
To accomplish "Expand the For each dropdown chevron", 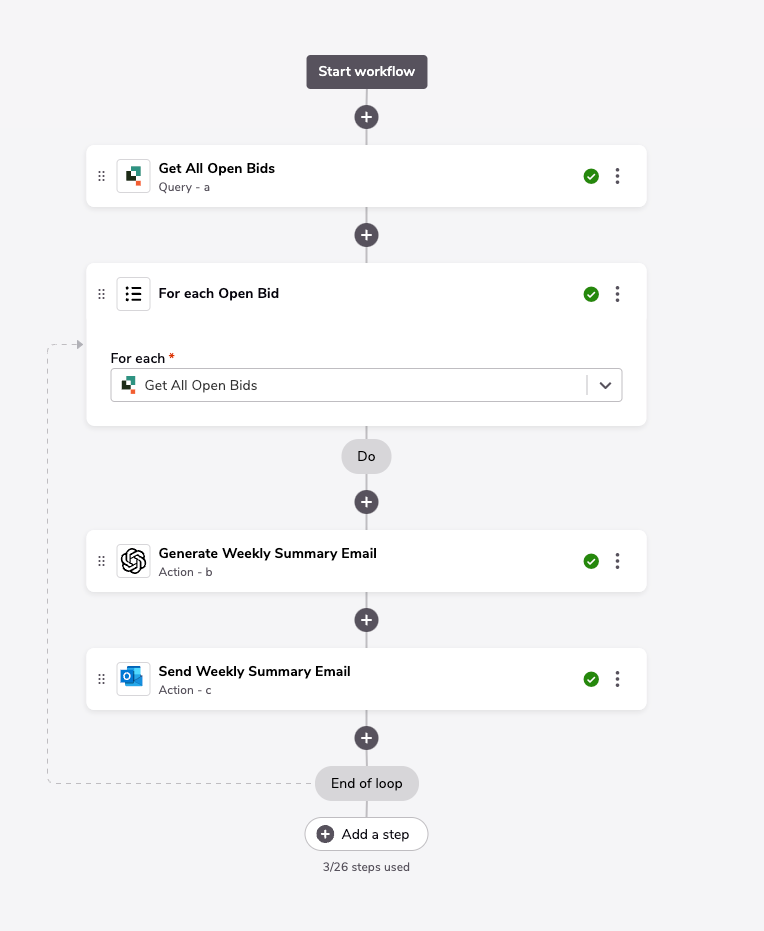I will (x=605, y=385).
